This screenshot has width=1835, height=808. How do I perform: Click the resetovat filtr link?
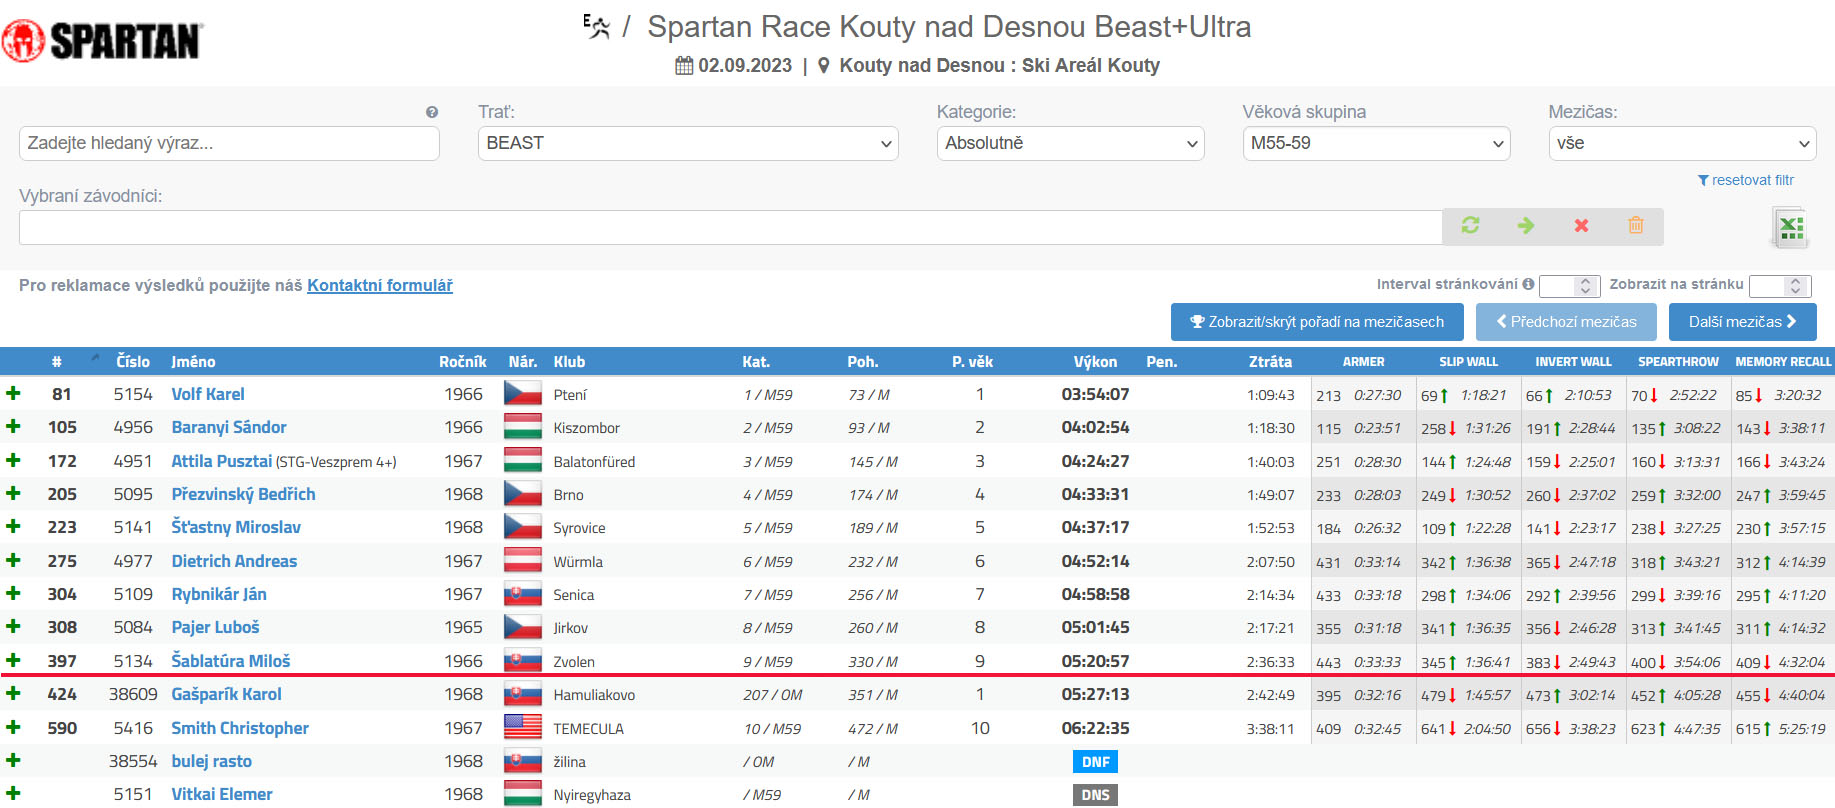[x=1746, y=180]
